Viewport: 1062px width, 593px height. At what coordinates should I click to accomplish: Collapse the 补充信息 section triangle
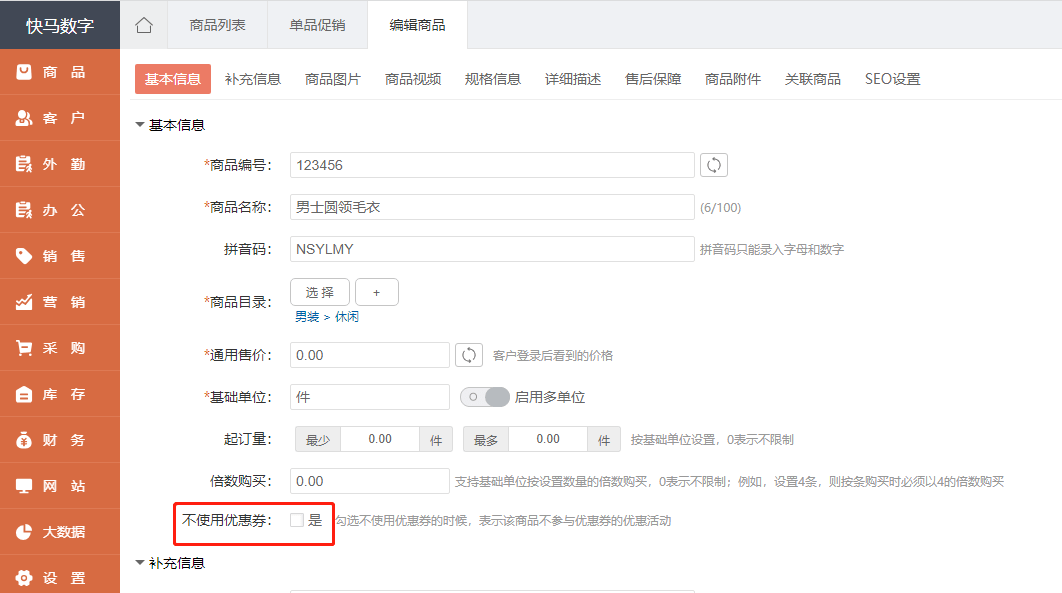point(140,563)
